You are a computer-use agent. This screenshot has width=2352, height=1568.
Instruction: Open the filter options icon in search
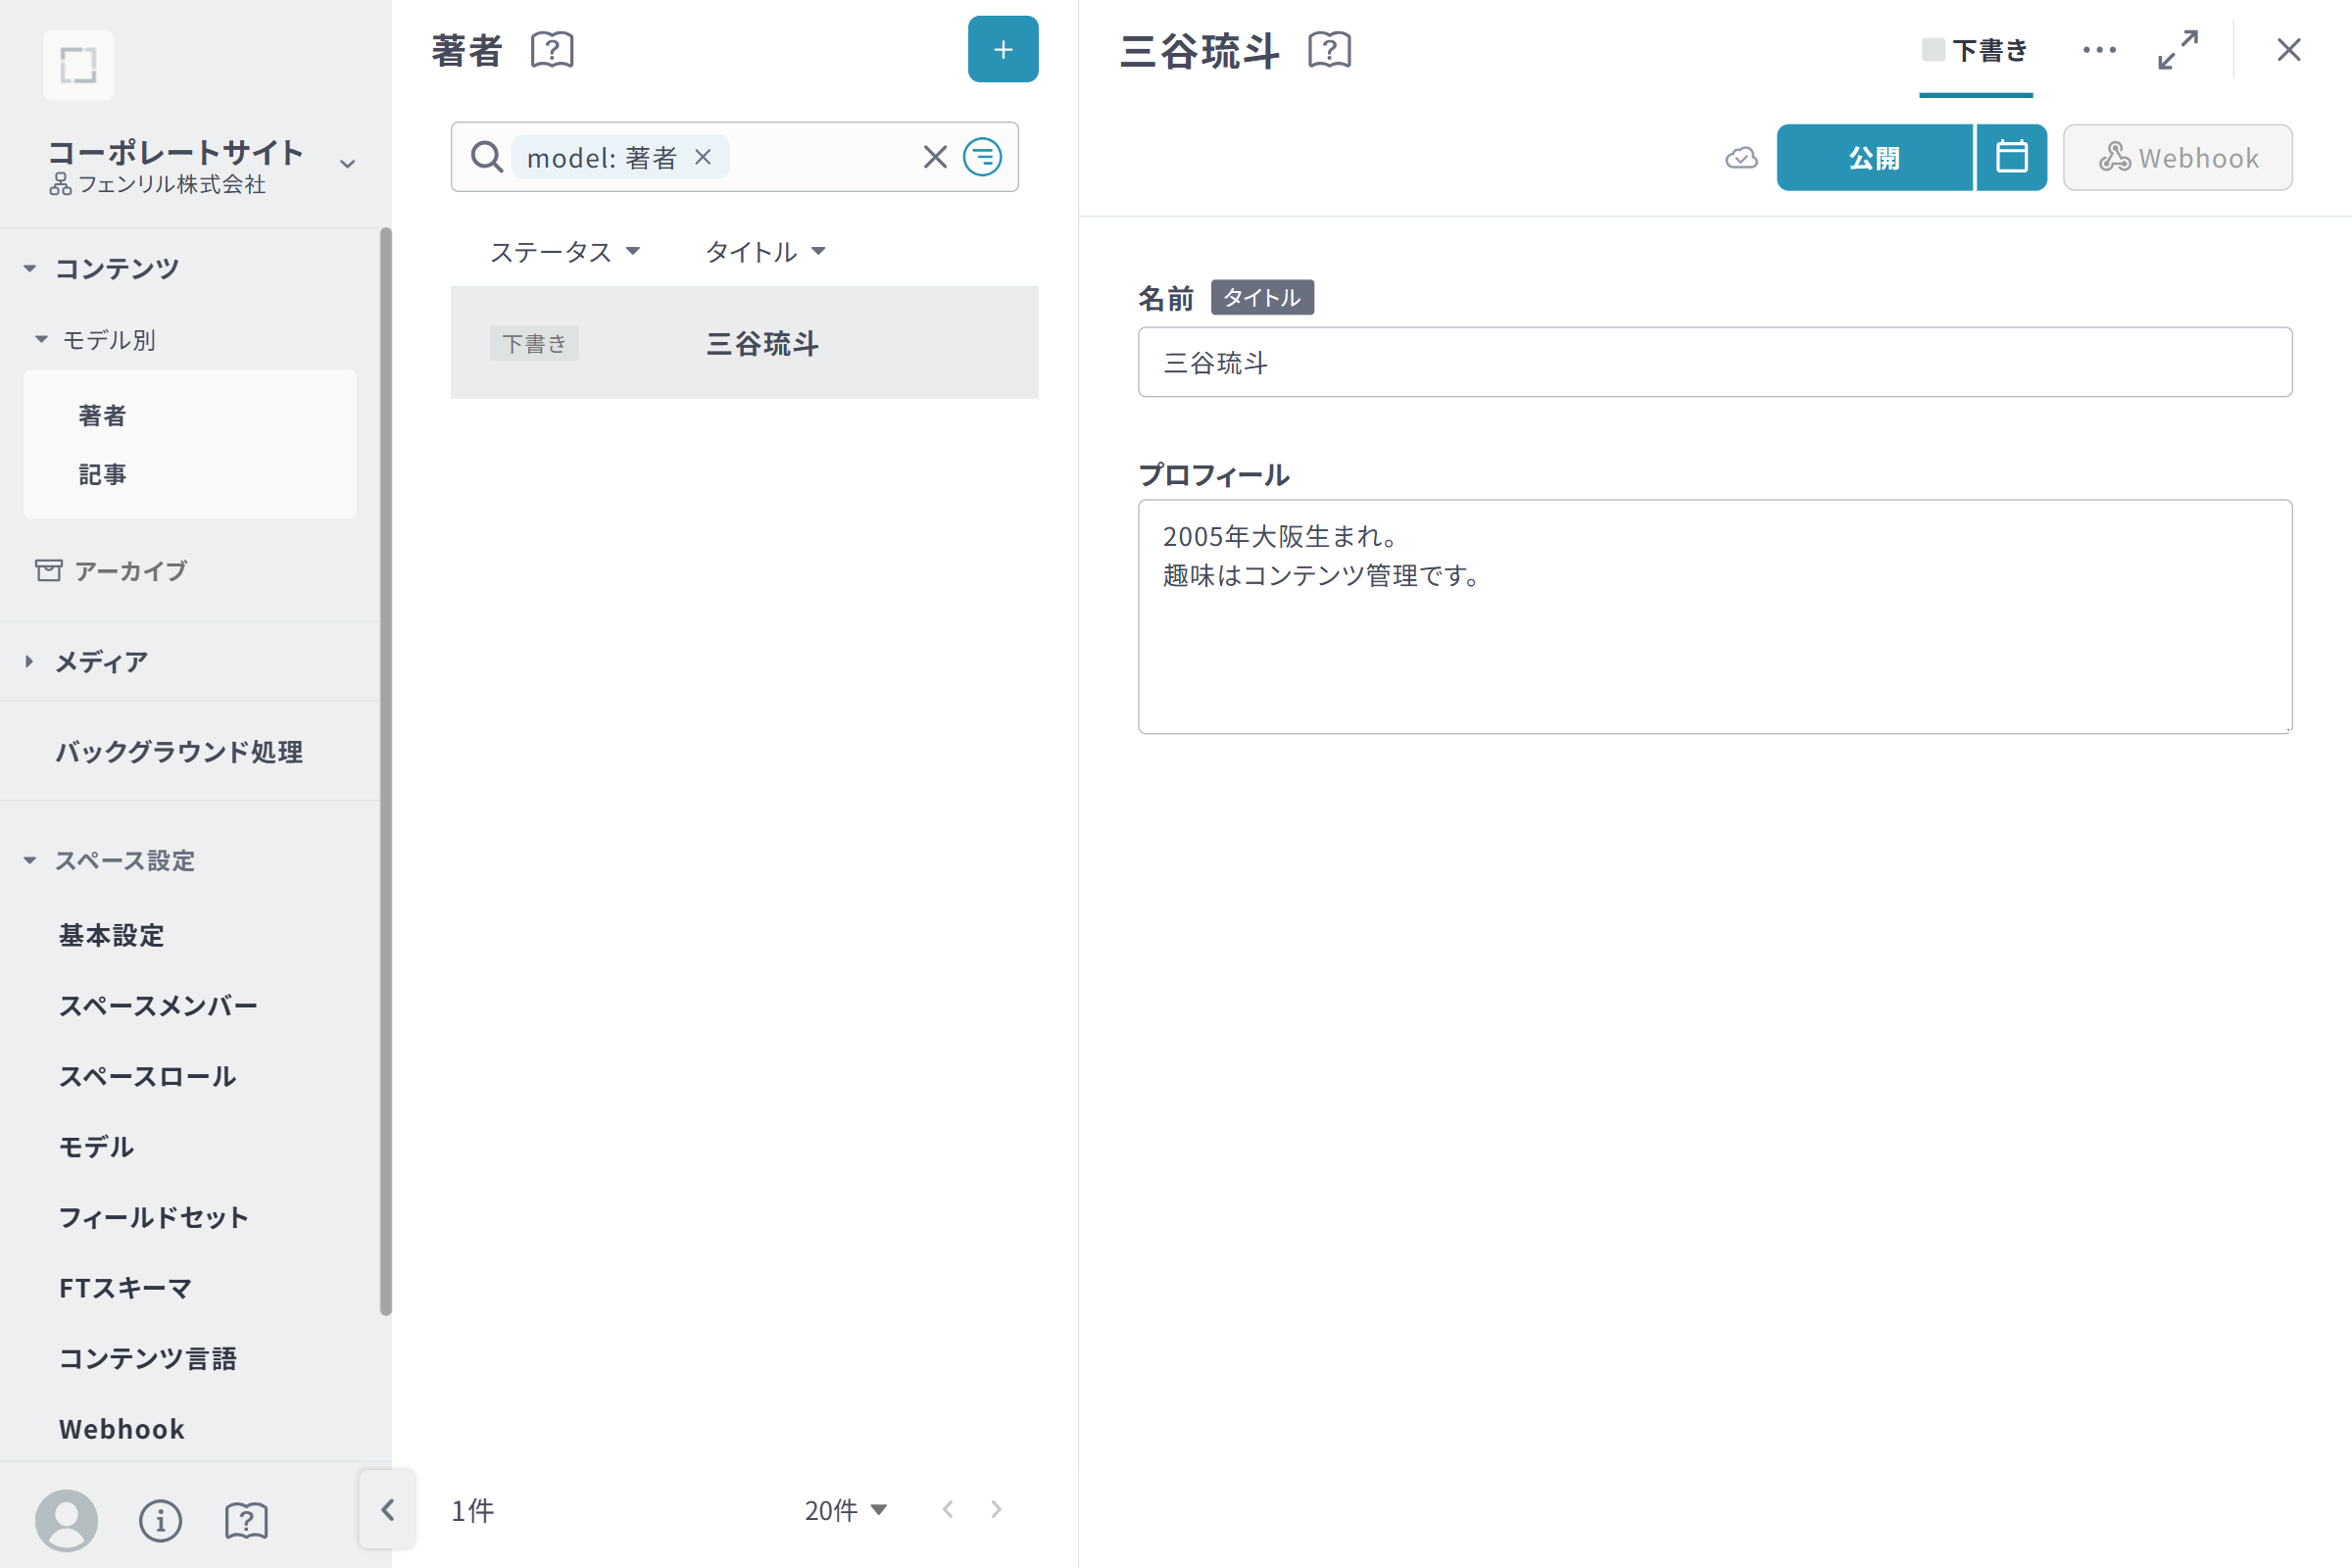tap(982, 157)
